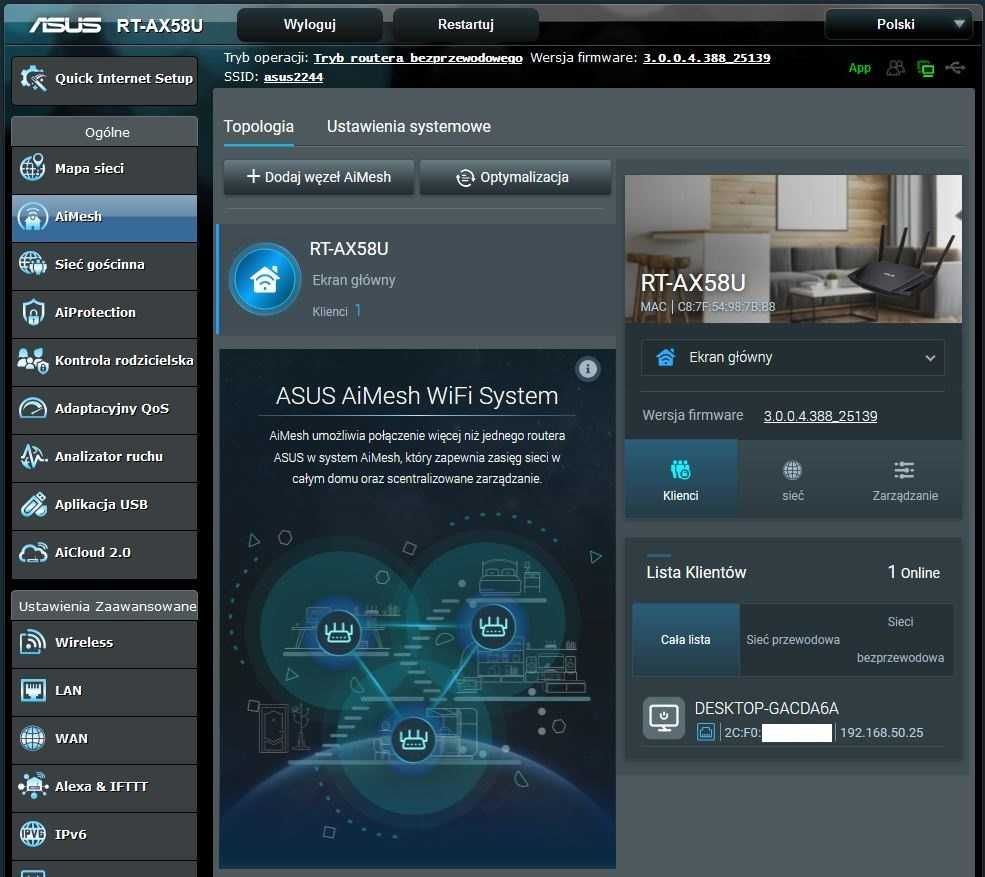Open the Polski language dropdown
The width and height of the screenshot is (985, 877).
click(899, 25)
